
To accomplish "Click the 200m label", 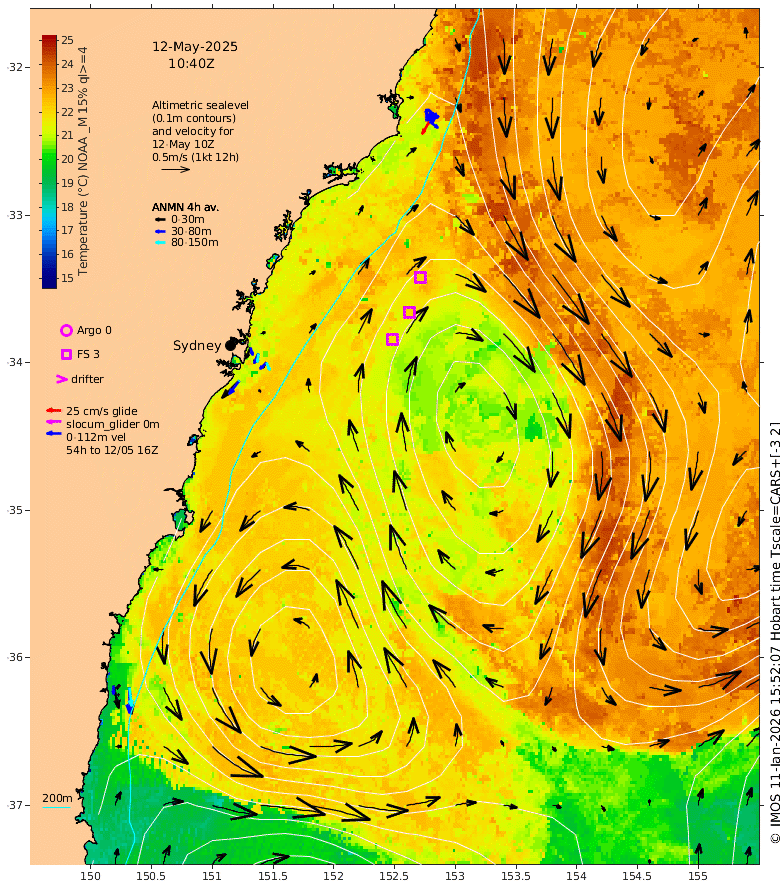I will (57, 798).
